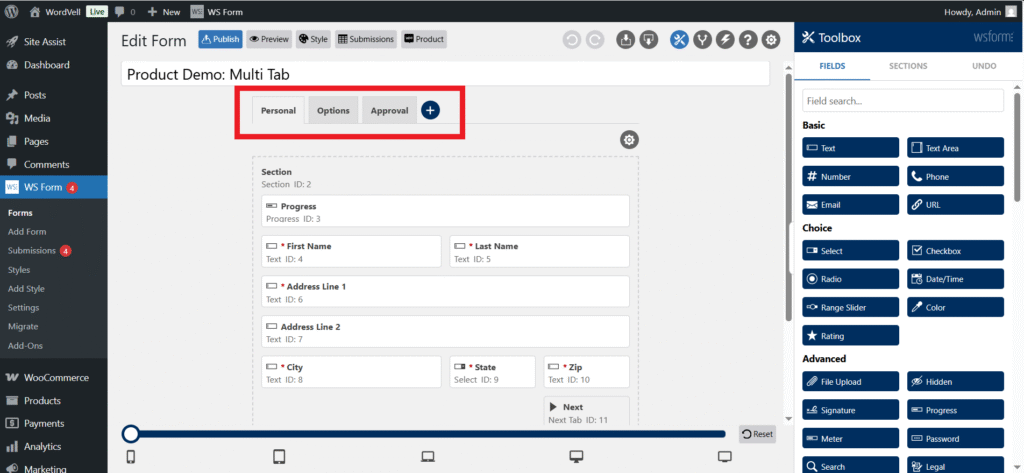Open the Sections tab in Toolbox
Image resolution: width=1024 pixels, height=473 pixels.
[x=908, y=66]
